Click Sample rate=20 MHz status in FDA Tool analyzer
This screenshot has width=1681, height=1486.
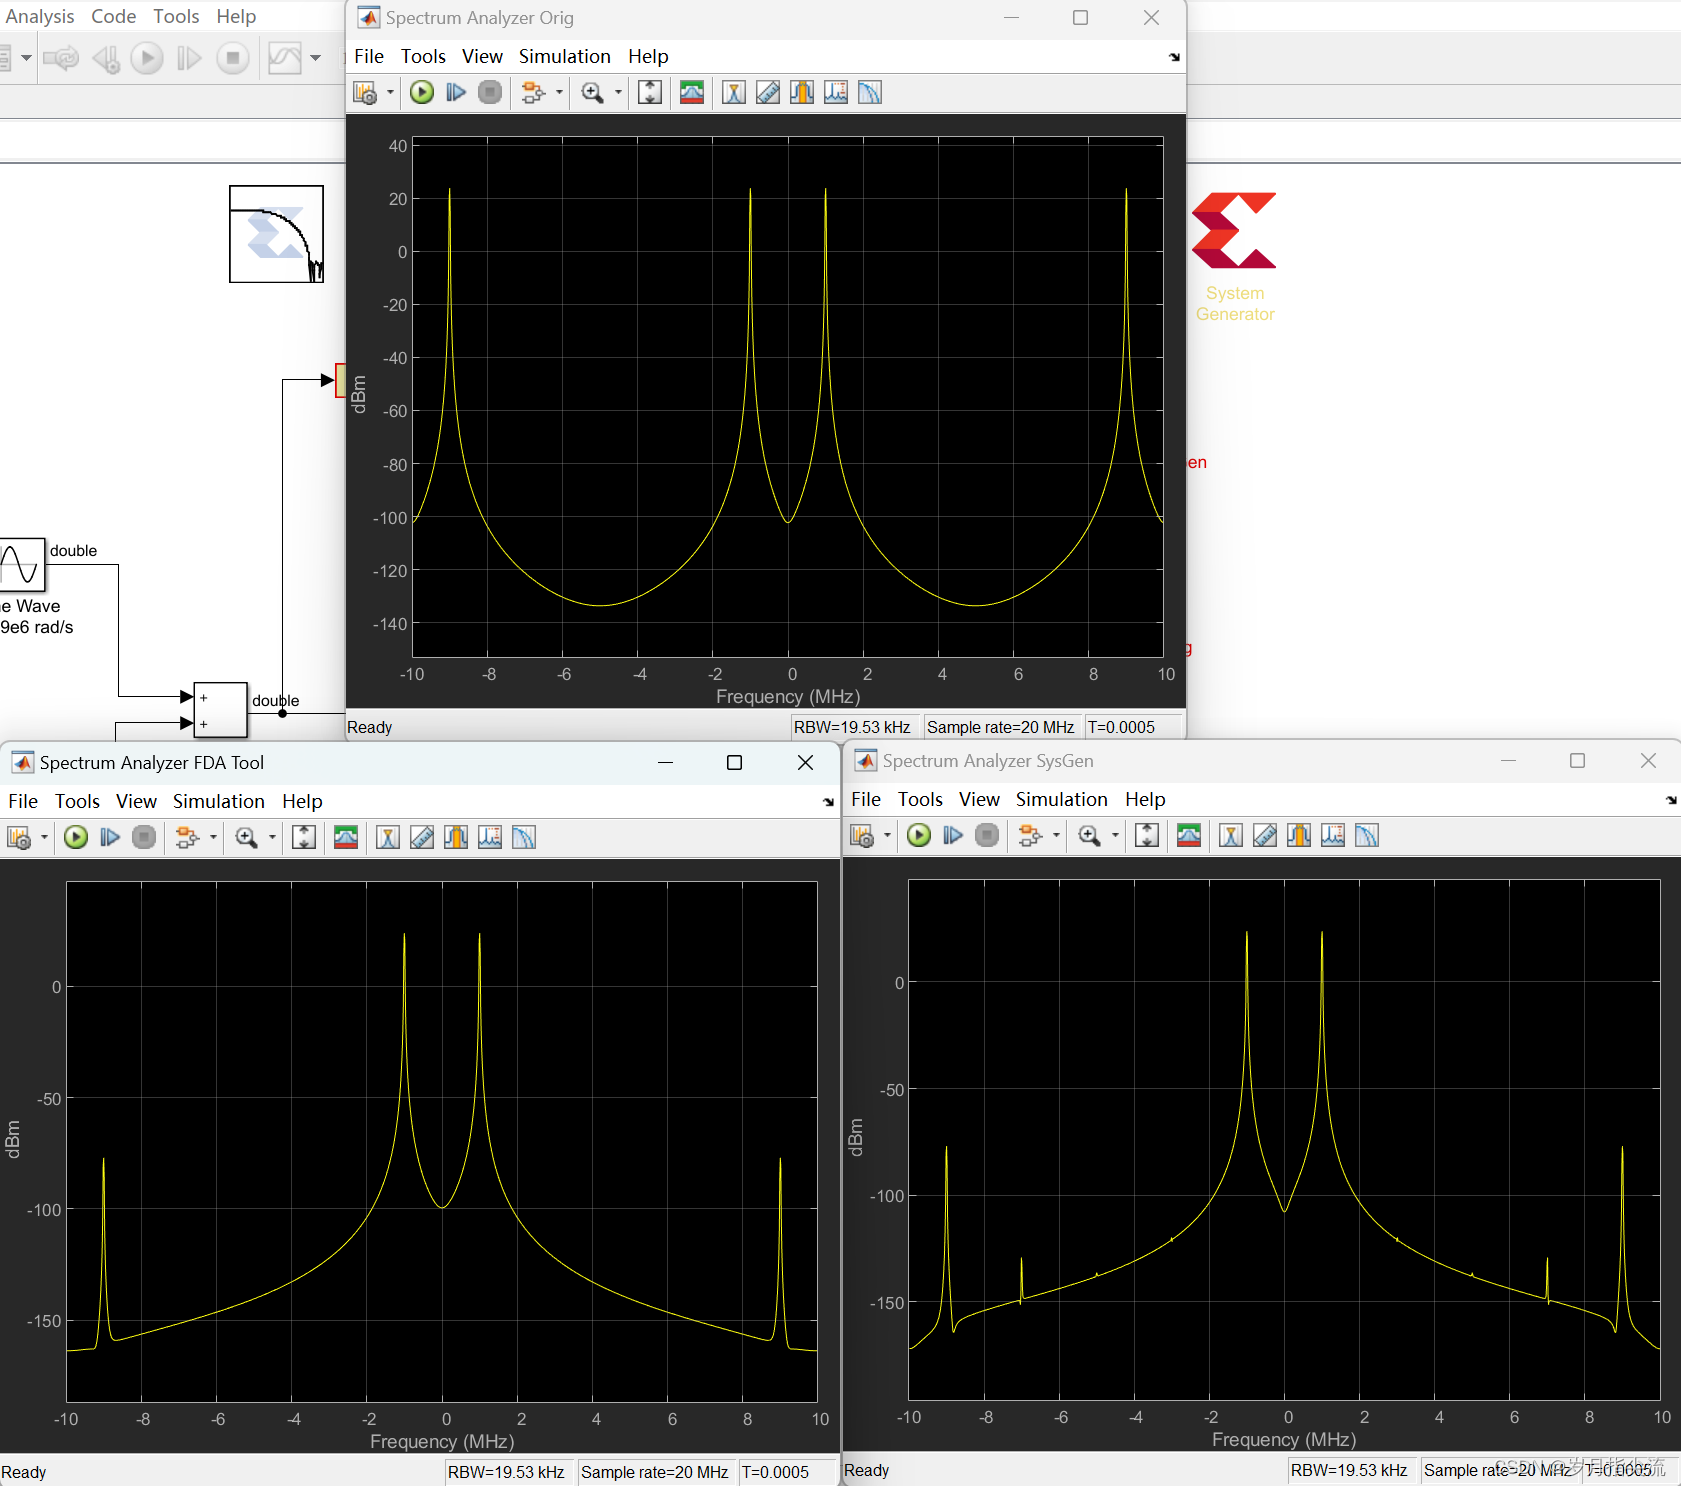655,1473
